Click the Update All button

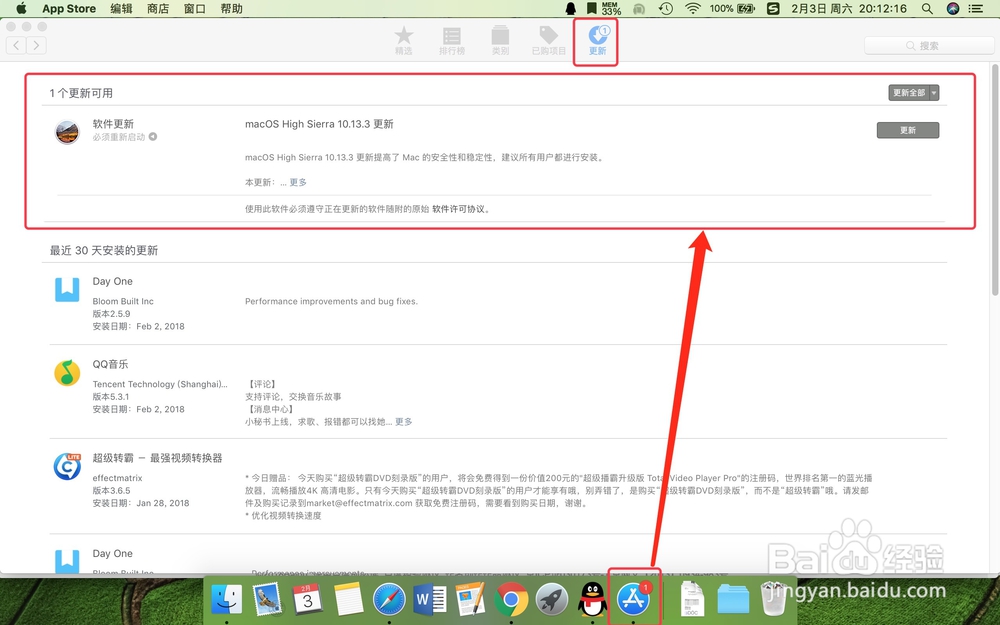[x=909, y=92]
